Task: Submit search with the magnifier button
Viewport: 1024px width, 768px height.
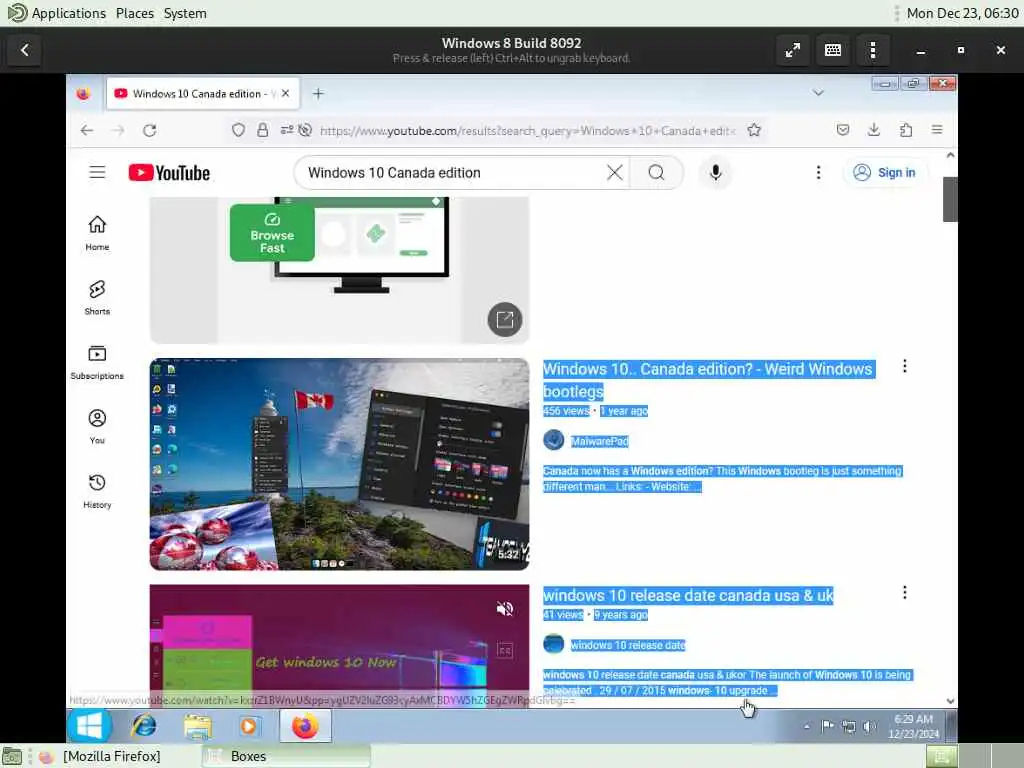Action: point(656,172)
